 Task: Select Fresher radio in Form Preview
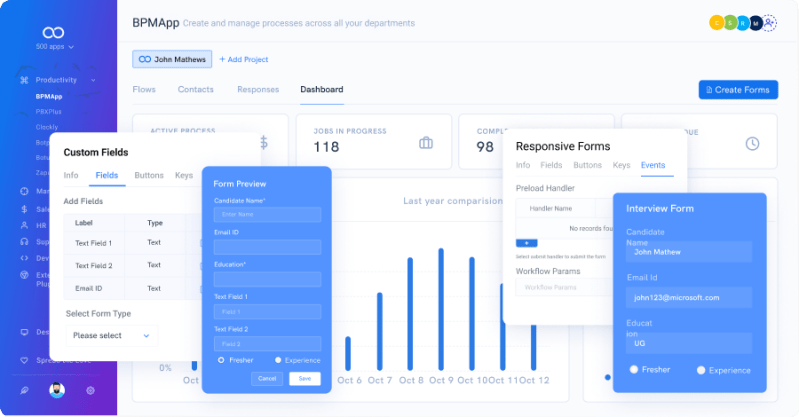pyautogui.click(x=221, y=360)
